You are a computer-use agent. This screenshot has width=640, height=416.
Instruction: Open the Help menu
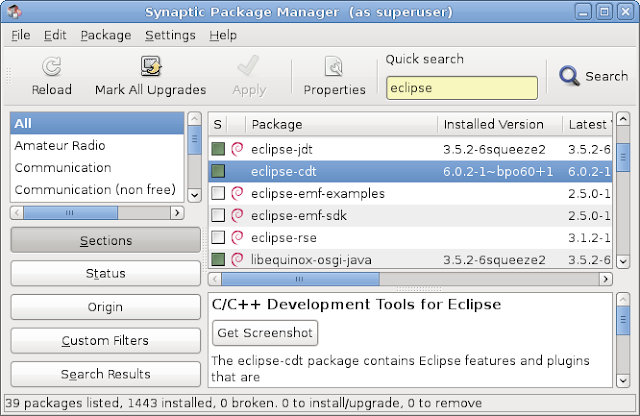click(x=223, y=35)
